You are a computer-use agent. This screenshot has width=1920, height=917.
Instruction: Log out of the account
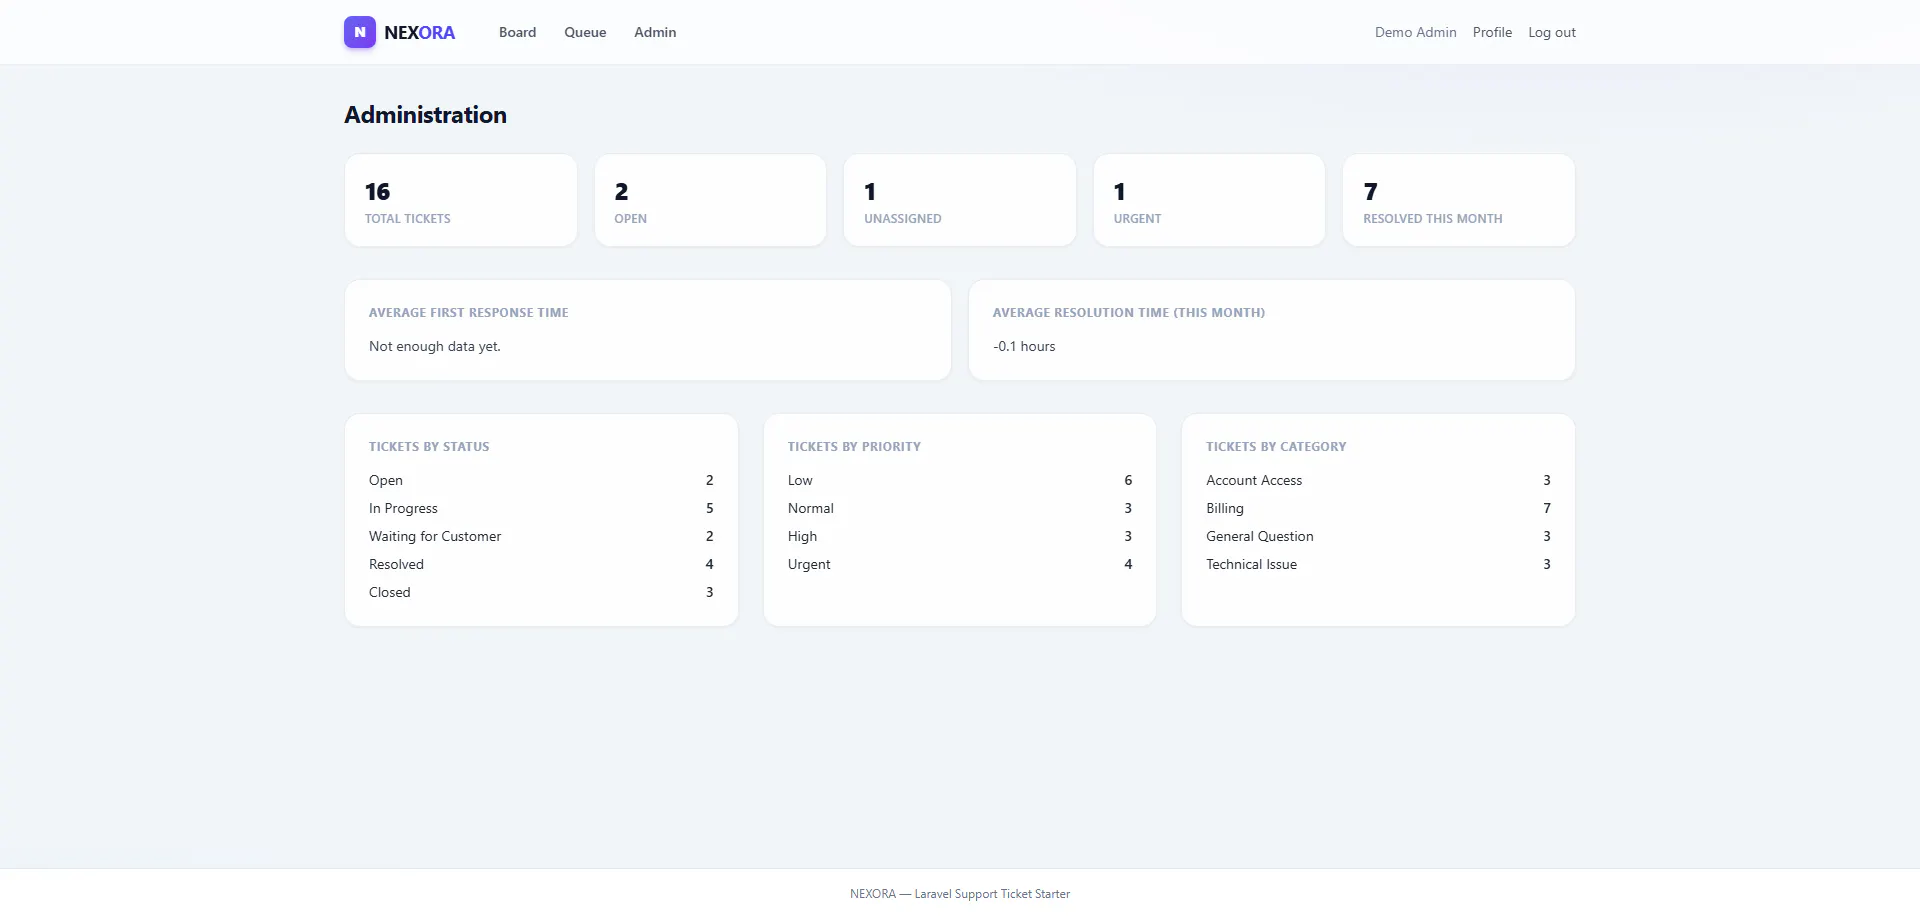(1552, 32)
